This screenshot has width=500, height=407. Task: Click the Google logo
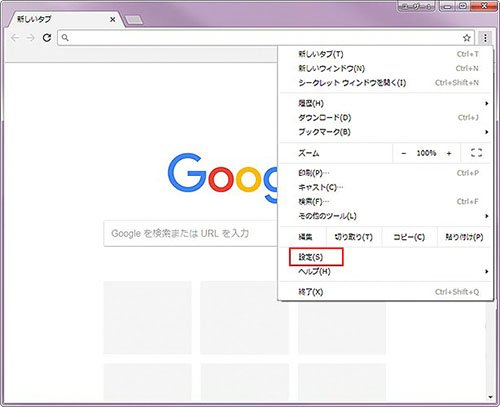(222, 177)
